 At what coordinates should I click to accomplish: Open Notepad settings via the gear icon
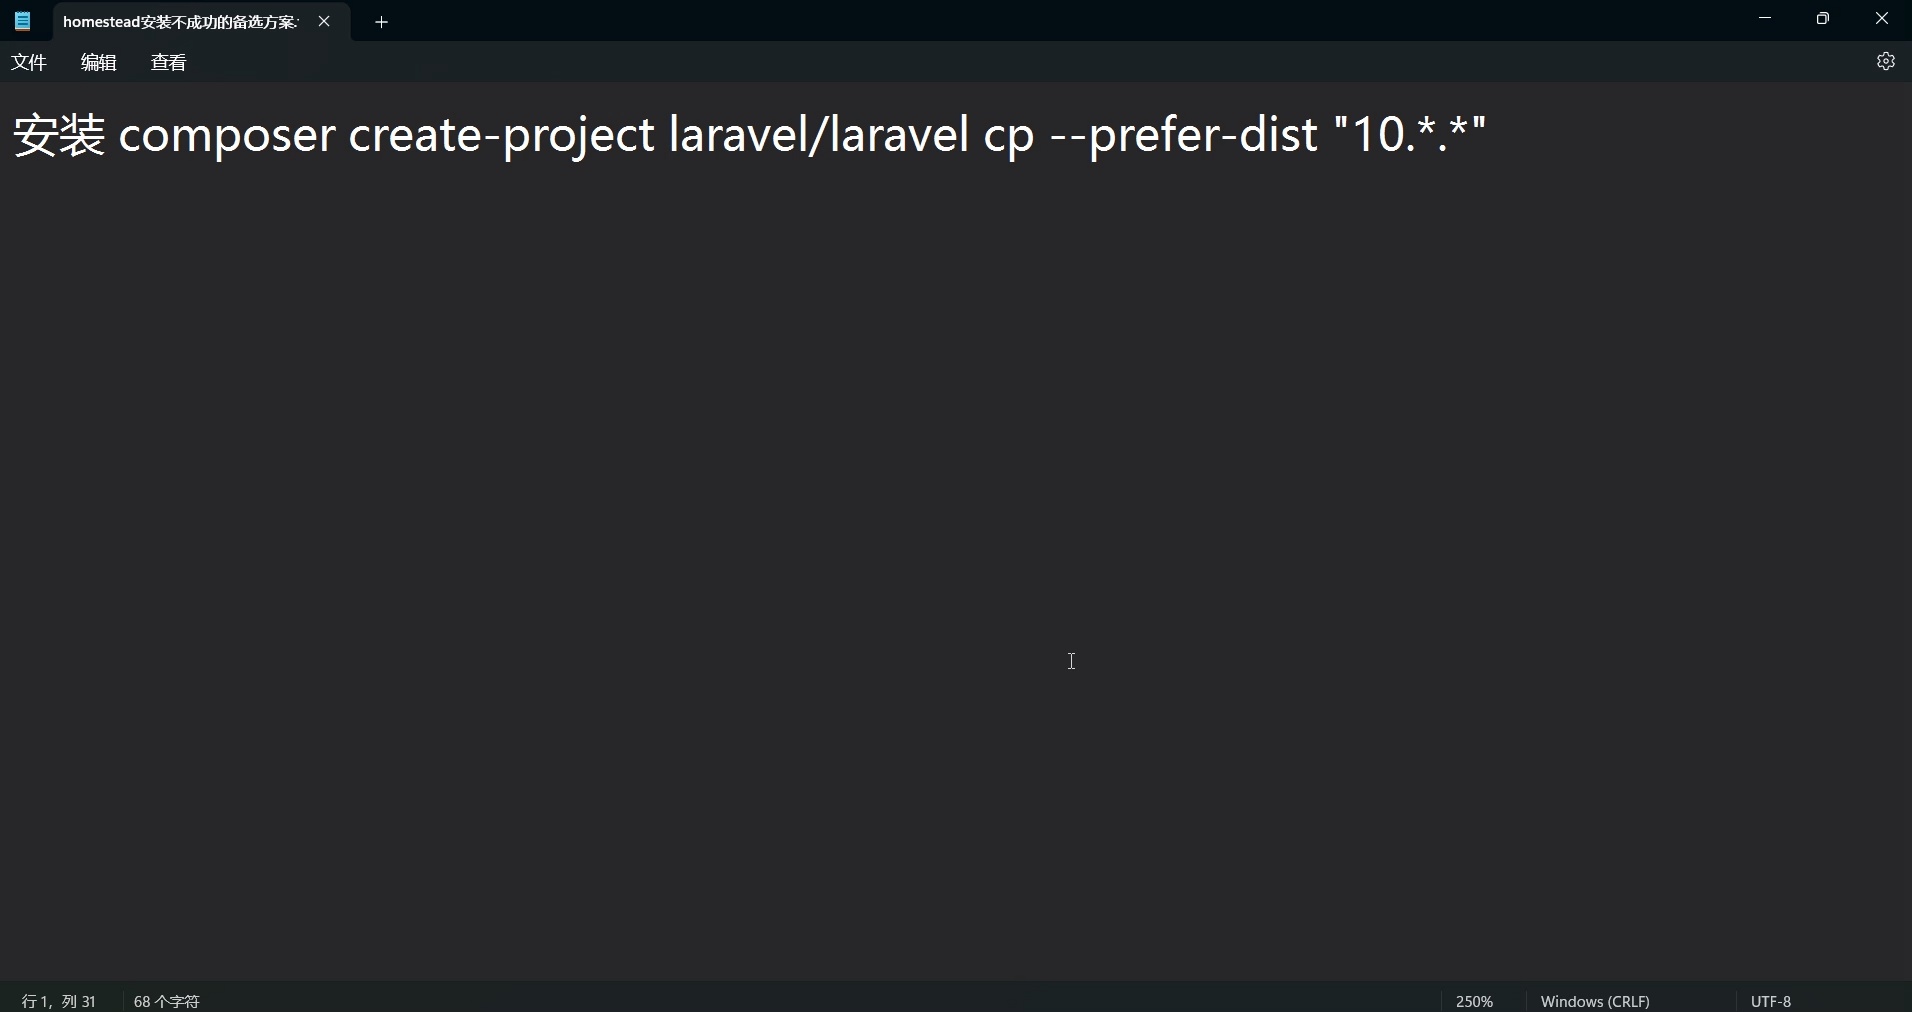(x=1888, y=61)
